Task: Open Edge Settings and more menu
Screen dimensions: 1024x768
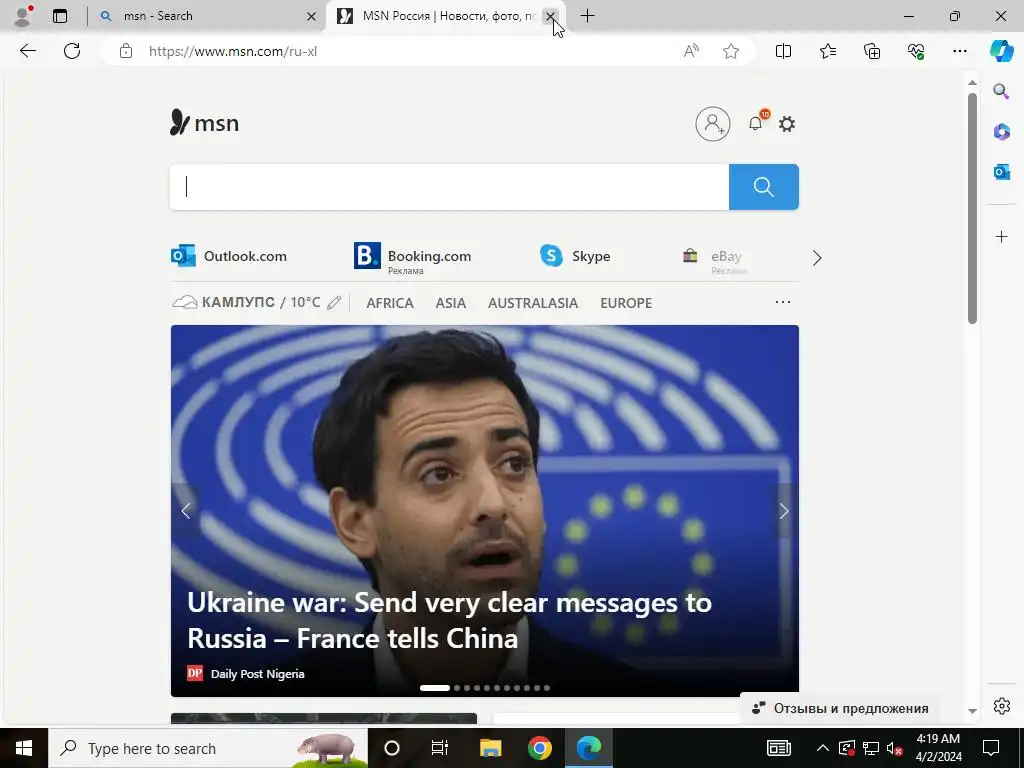Action: tap(959, 51)
